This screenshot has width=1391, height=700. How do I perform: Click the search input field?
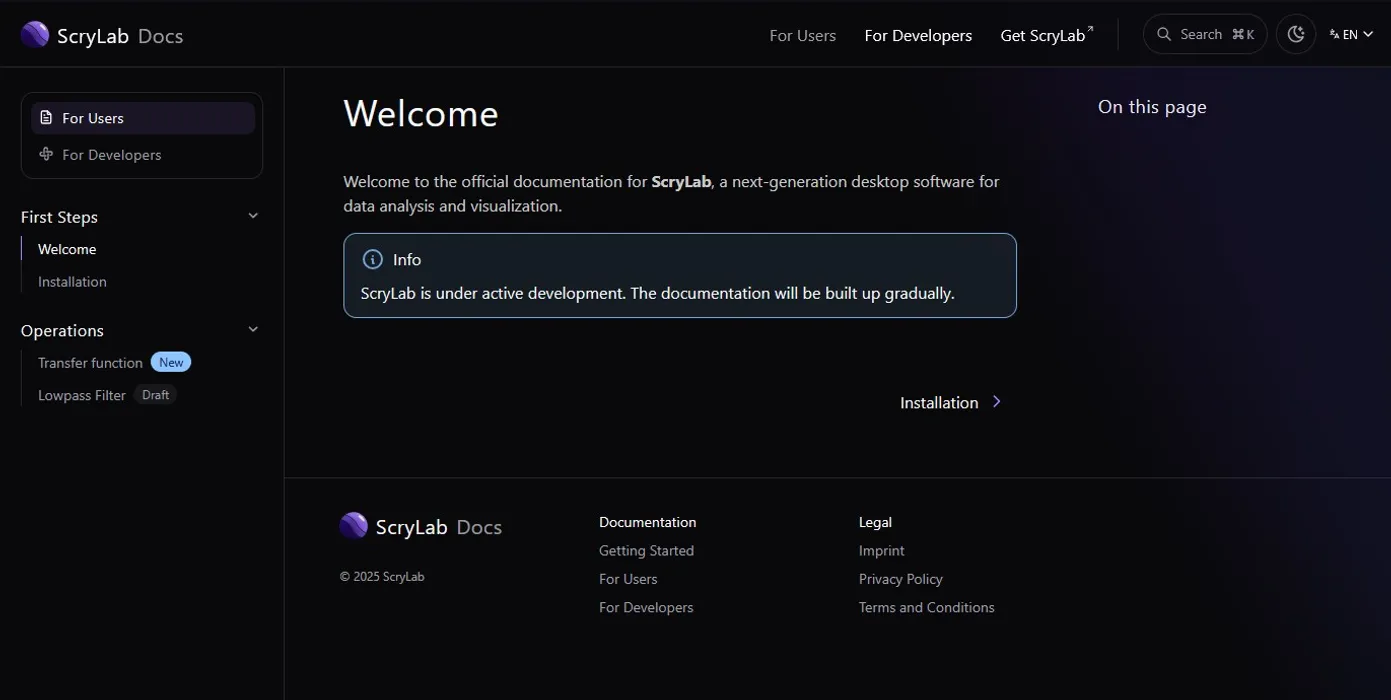(x=1205, y=33)
